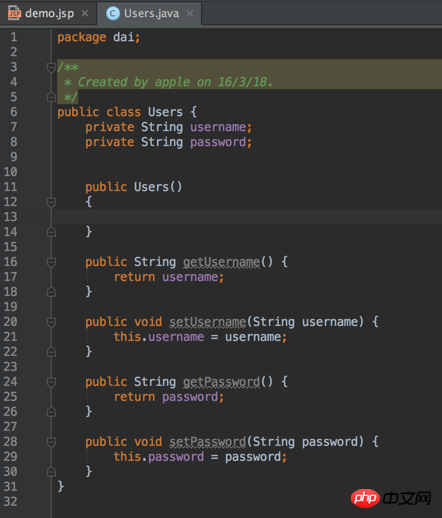
Task: Click the fold end marker at line 30
Action: click(x=51, y=471)
